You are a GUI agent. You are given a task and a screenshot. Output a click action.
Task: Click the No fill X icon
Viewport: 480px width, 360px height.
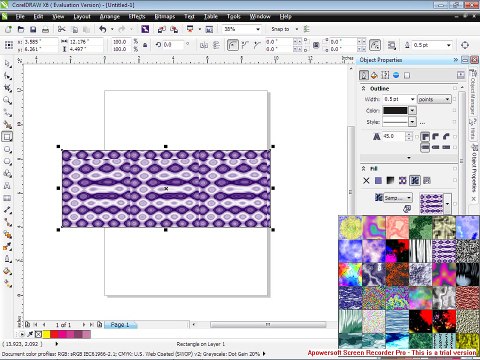(x=366, y=181)
